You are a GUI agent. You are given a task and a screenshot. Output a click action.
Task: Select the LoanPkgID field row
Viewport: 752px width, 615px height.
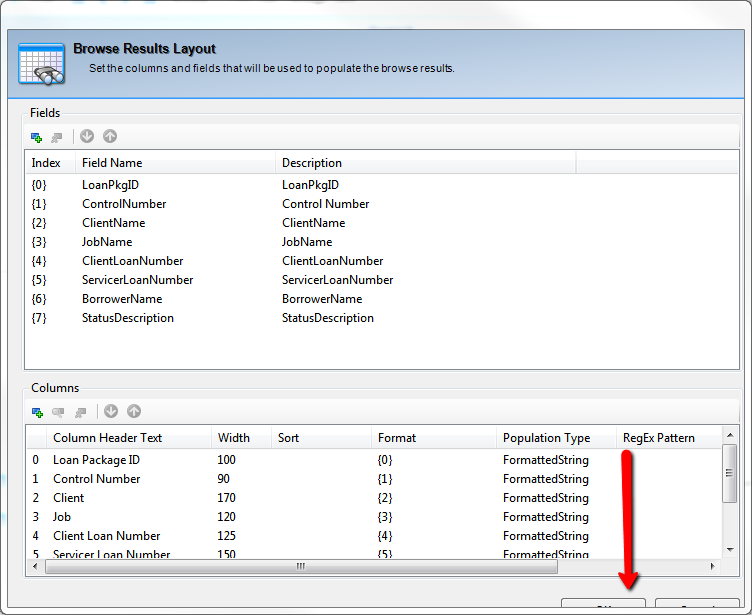(x=110, y=185)
